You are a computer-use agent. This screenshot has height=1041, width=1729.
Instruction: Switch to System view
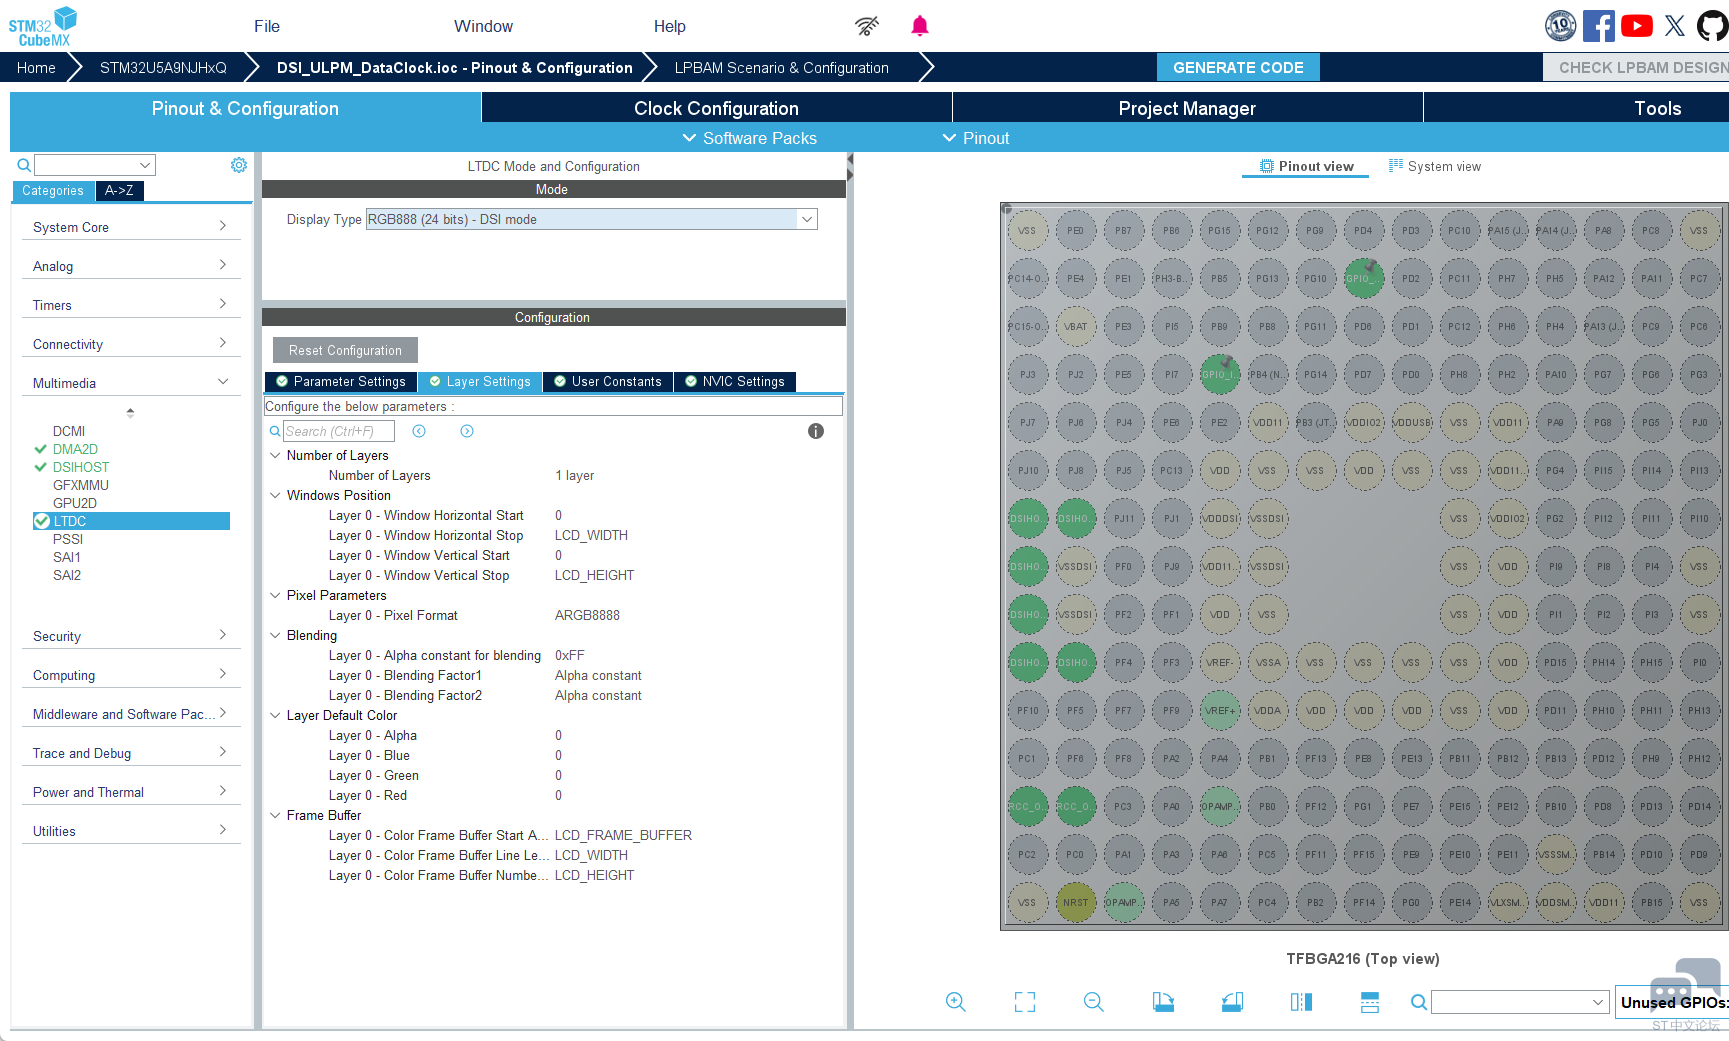click(x=1434, y=166)
